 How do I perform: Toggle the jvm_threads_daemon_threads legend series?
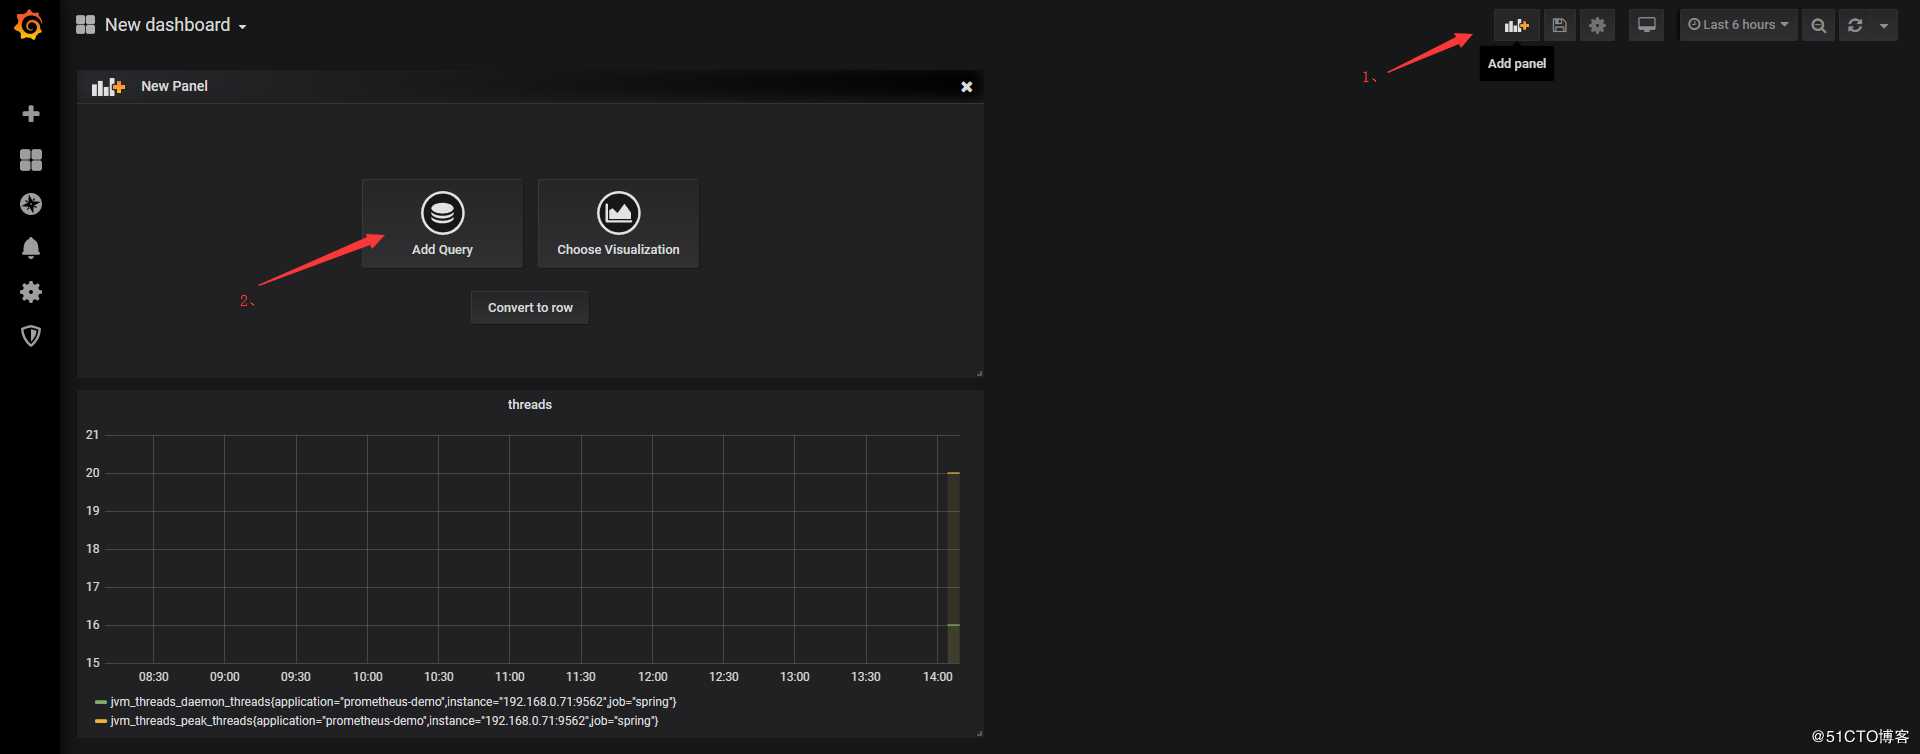click(x=393, y=702)
